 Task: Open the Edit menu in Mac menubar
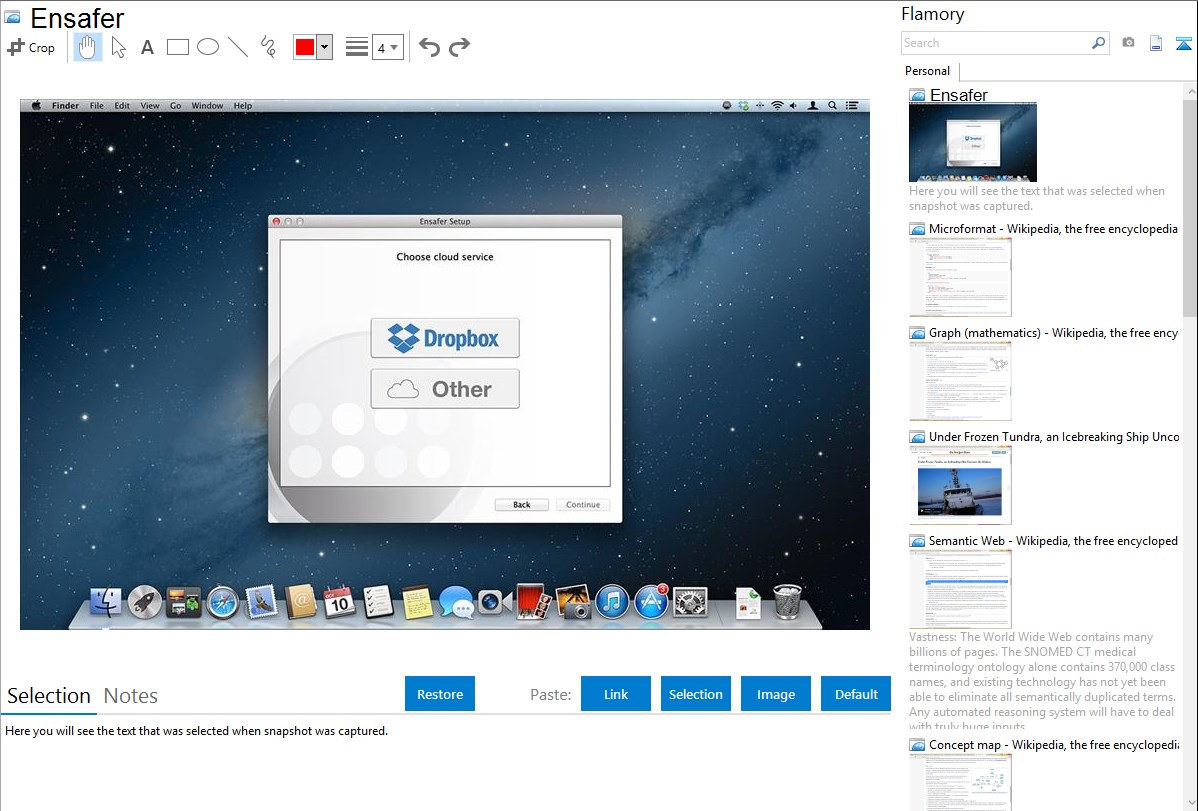point(122,105)
